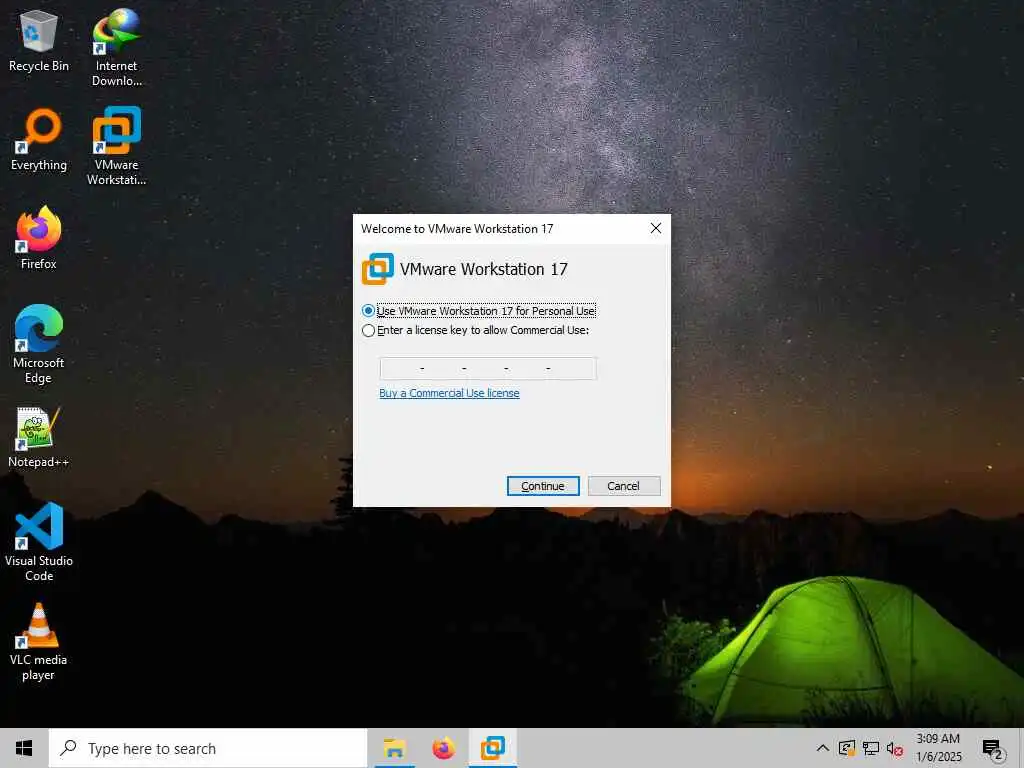Select the VMware Workstation desktop shortcut

coord(116,146)
